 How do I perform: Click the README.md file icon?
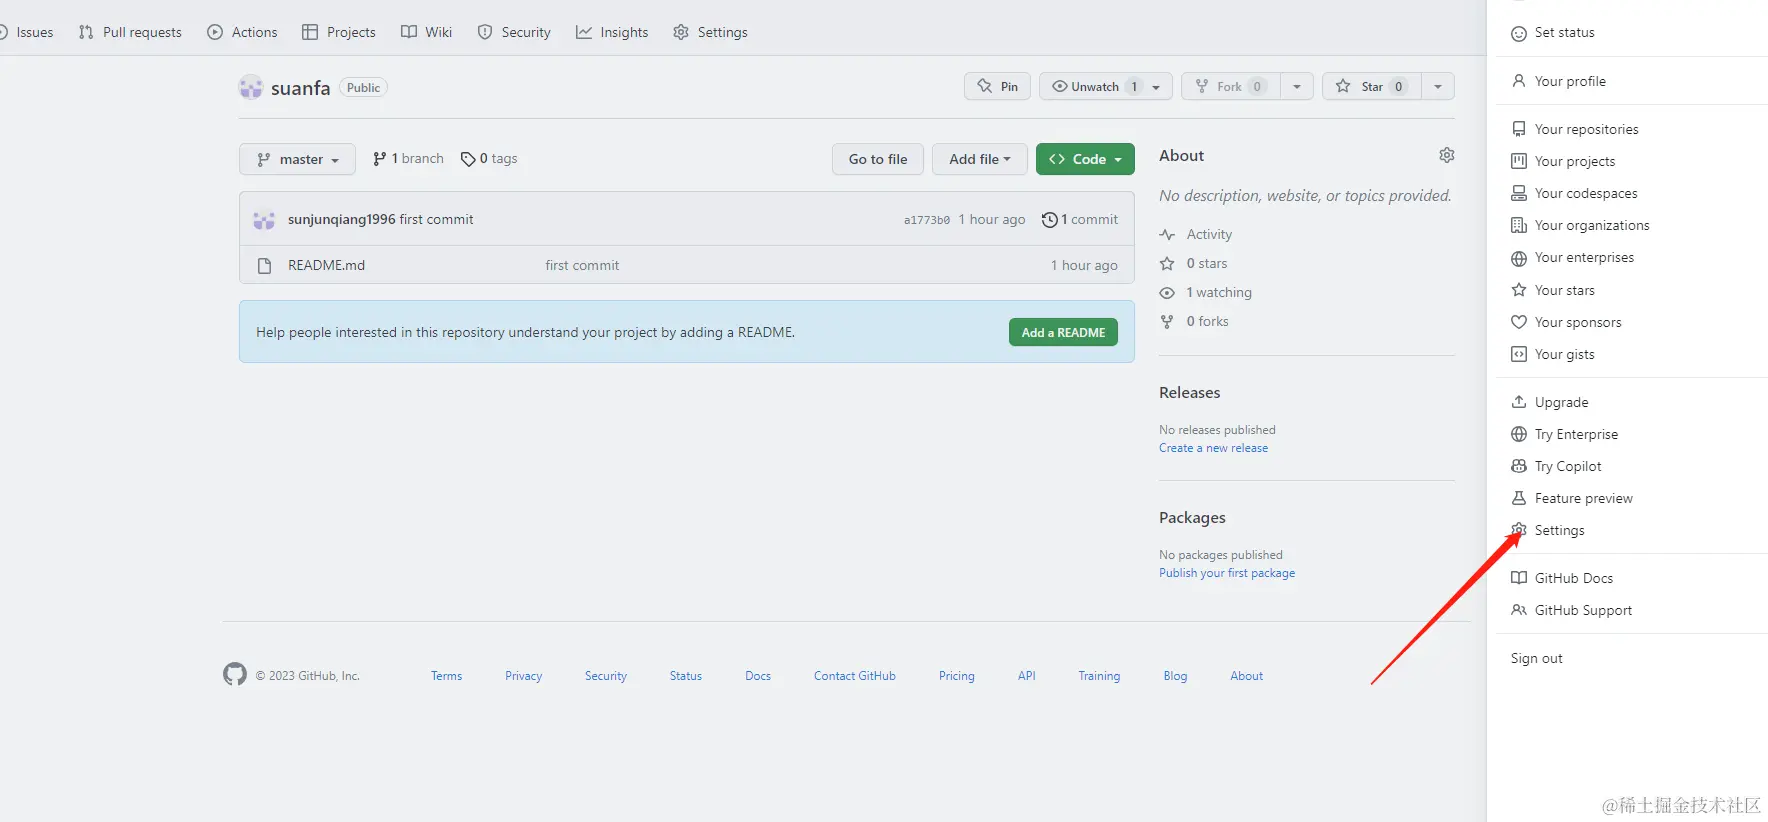point(264,265)
